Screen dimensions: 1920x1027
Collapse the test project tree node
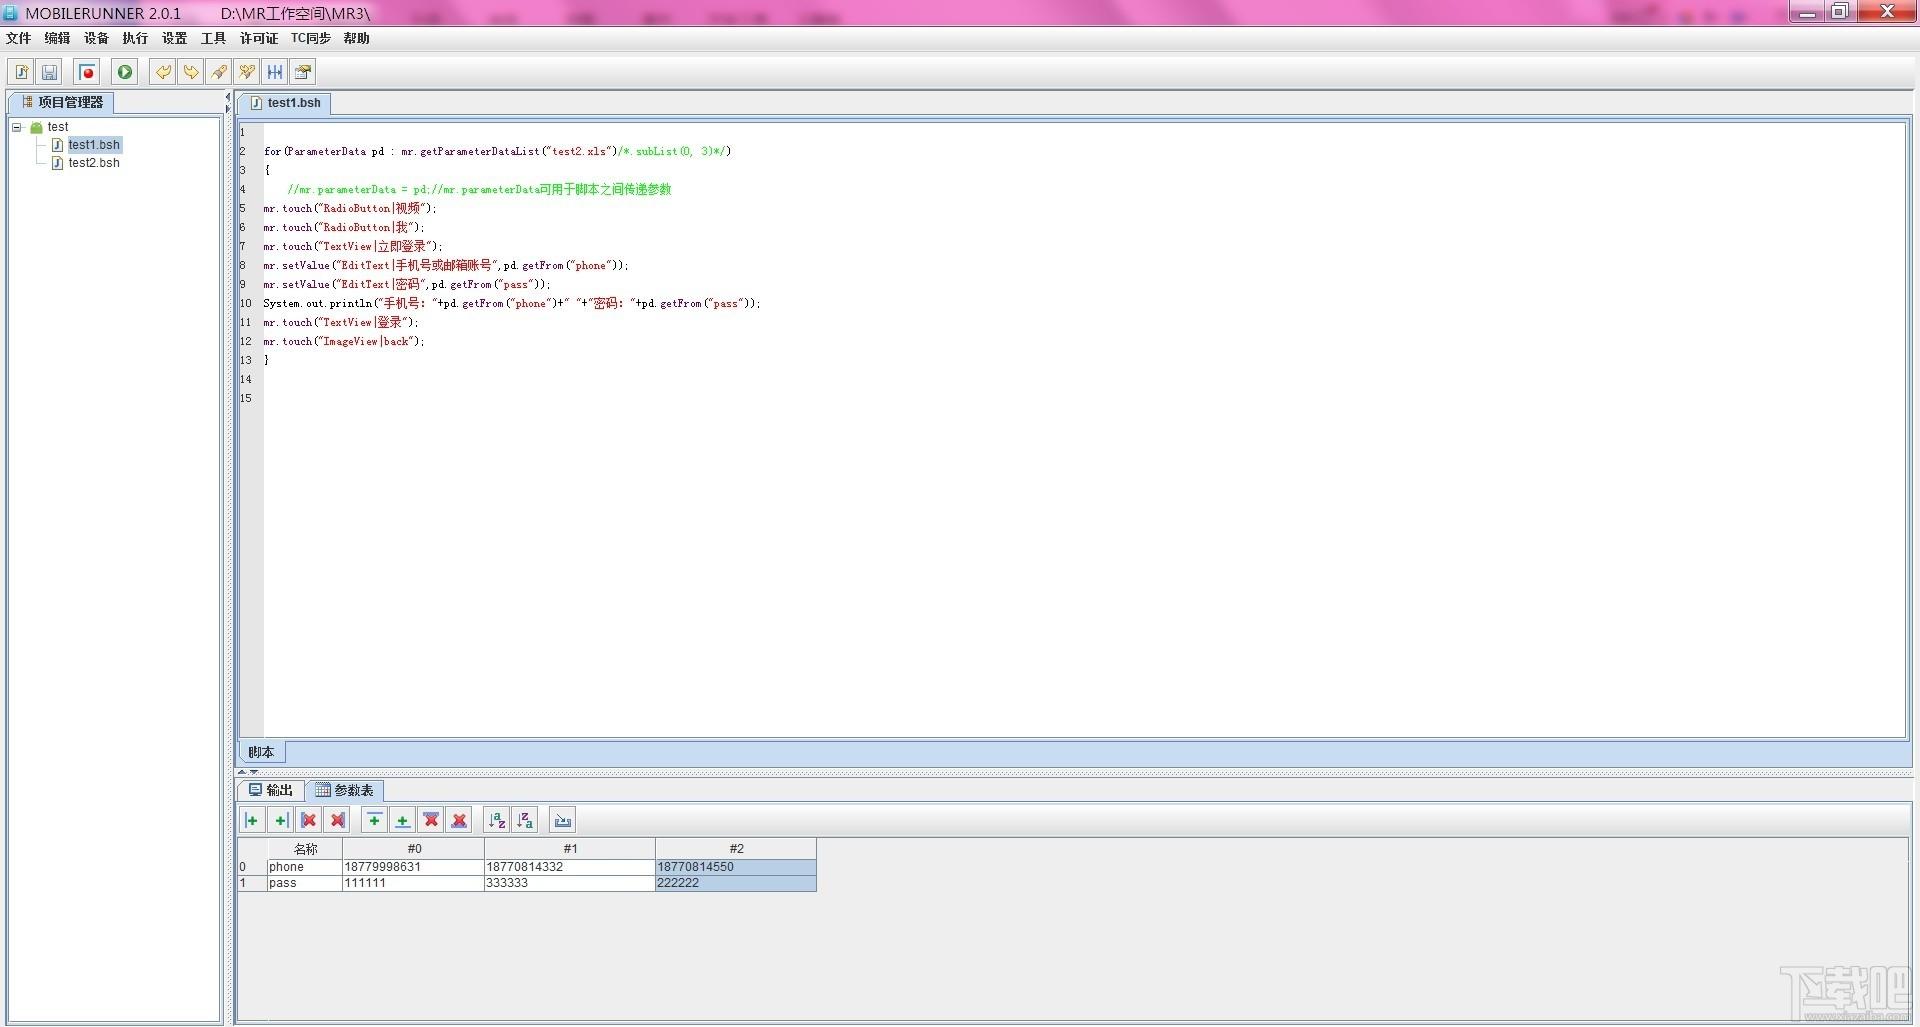click(x=17, y=127)
